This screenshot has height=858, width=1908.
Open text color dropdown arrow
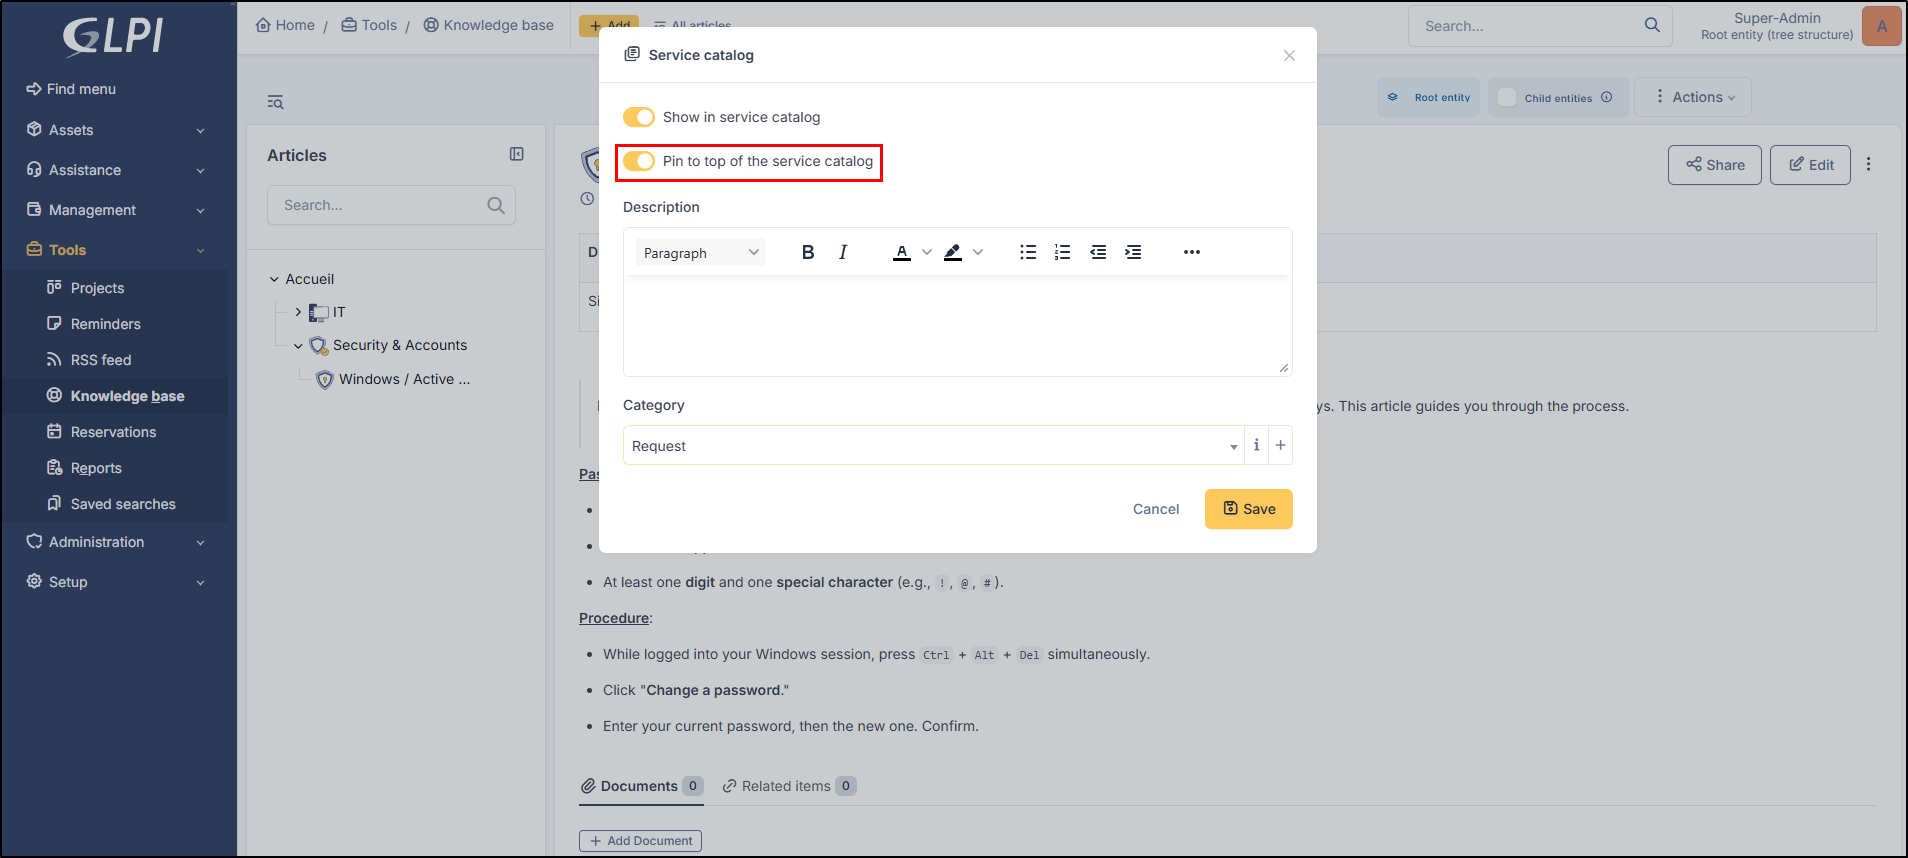(x=927, y=252)
